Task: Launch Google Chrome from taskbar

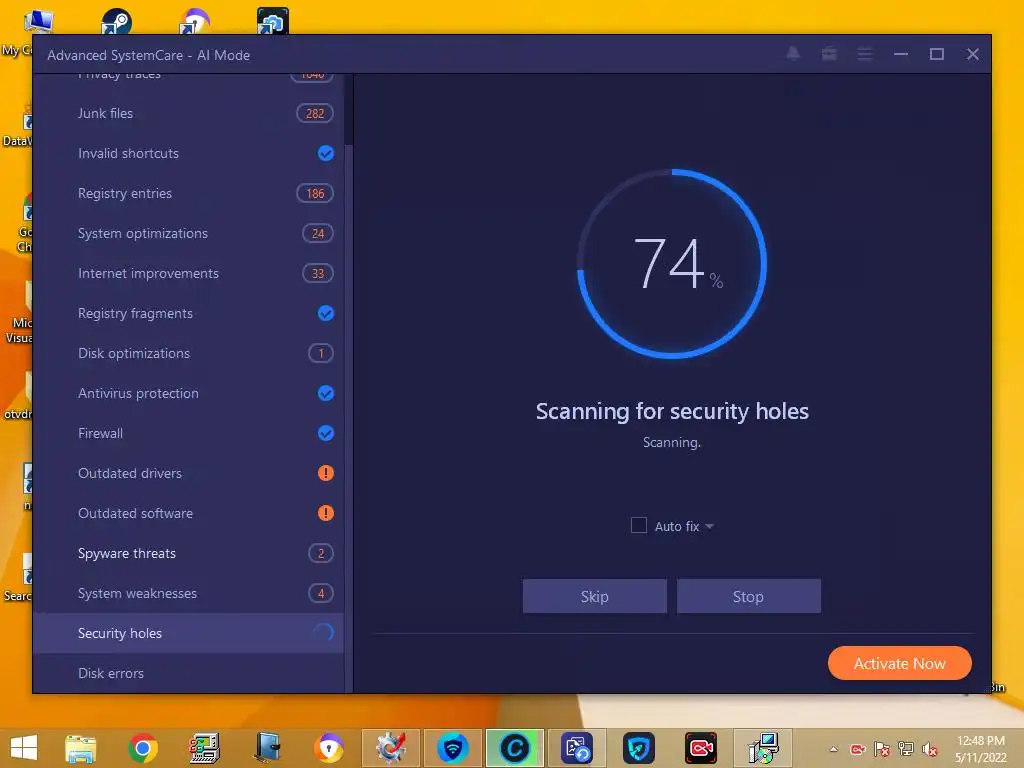Action: (142, 748)
